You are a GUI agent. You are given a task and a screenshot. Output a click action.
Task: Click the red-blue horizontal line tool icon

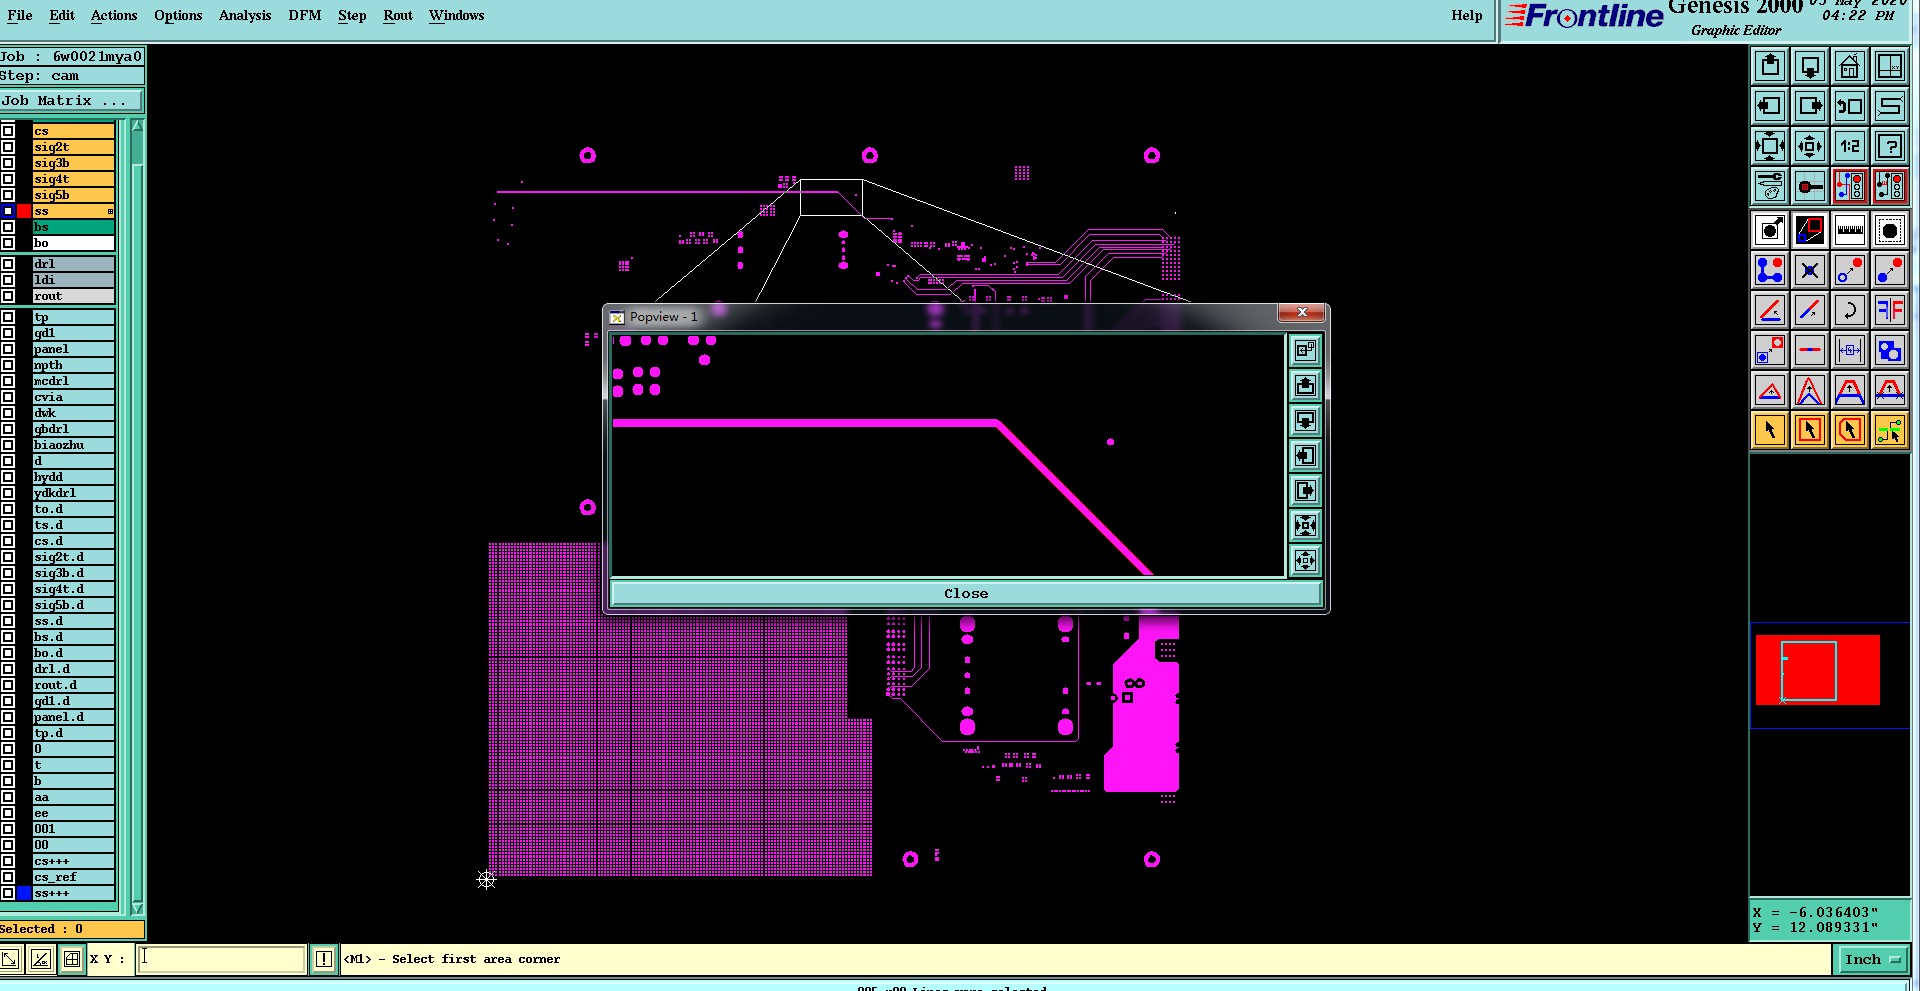pyautogui.click(x=1810, y=350)
